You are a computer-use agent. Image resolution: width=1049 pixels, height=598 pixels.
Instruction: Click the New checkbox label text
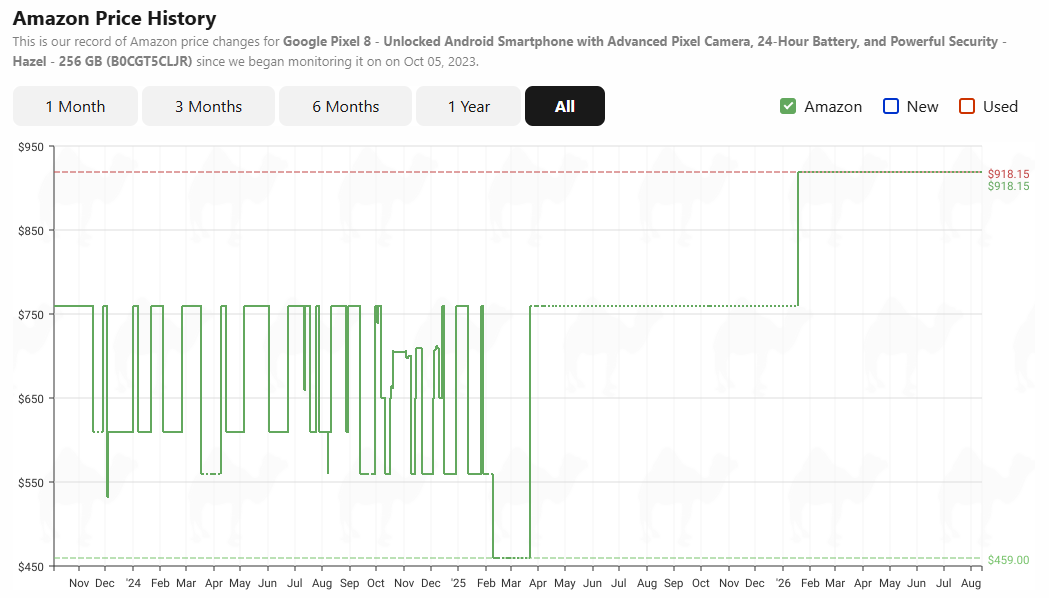pyautogui.click(x=922, y=106)
